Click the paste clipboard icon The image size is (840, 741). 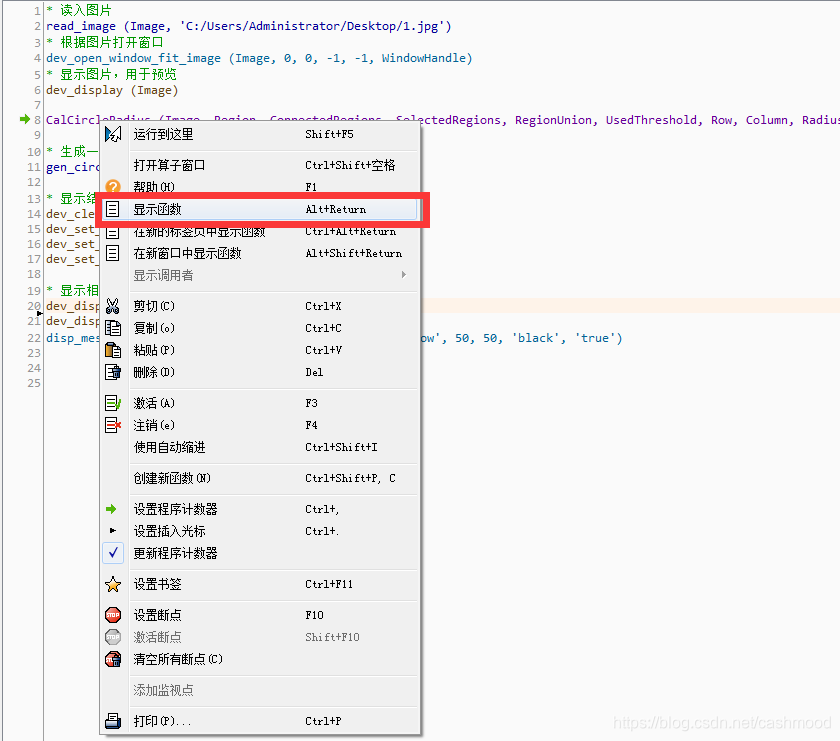[112, 350]
